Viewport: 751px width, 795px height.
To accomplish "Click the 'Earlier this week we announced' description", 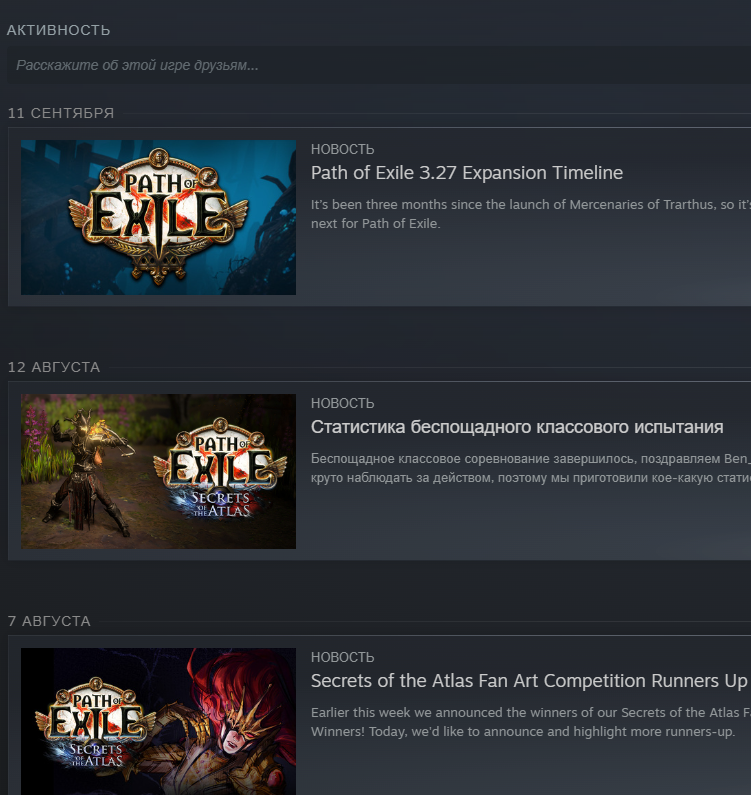I will pos(530,722).
